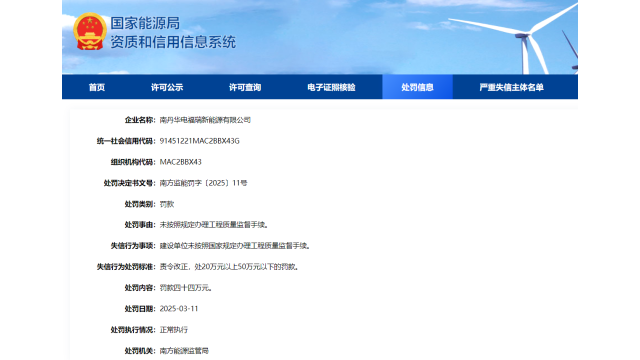
Task: Click the 处罚执行情况 label
Action: [133, 330]
